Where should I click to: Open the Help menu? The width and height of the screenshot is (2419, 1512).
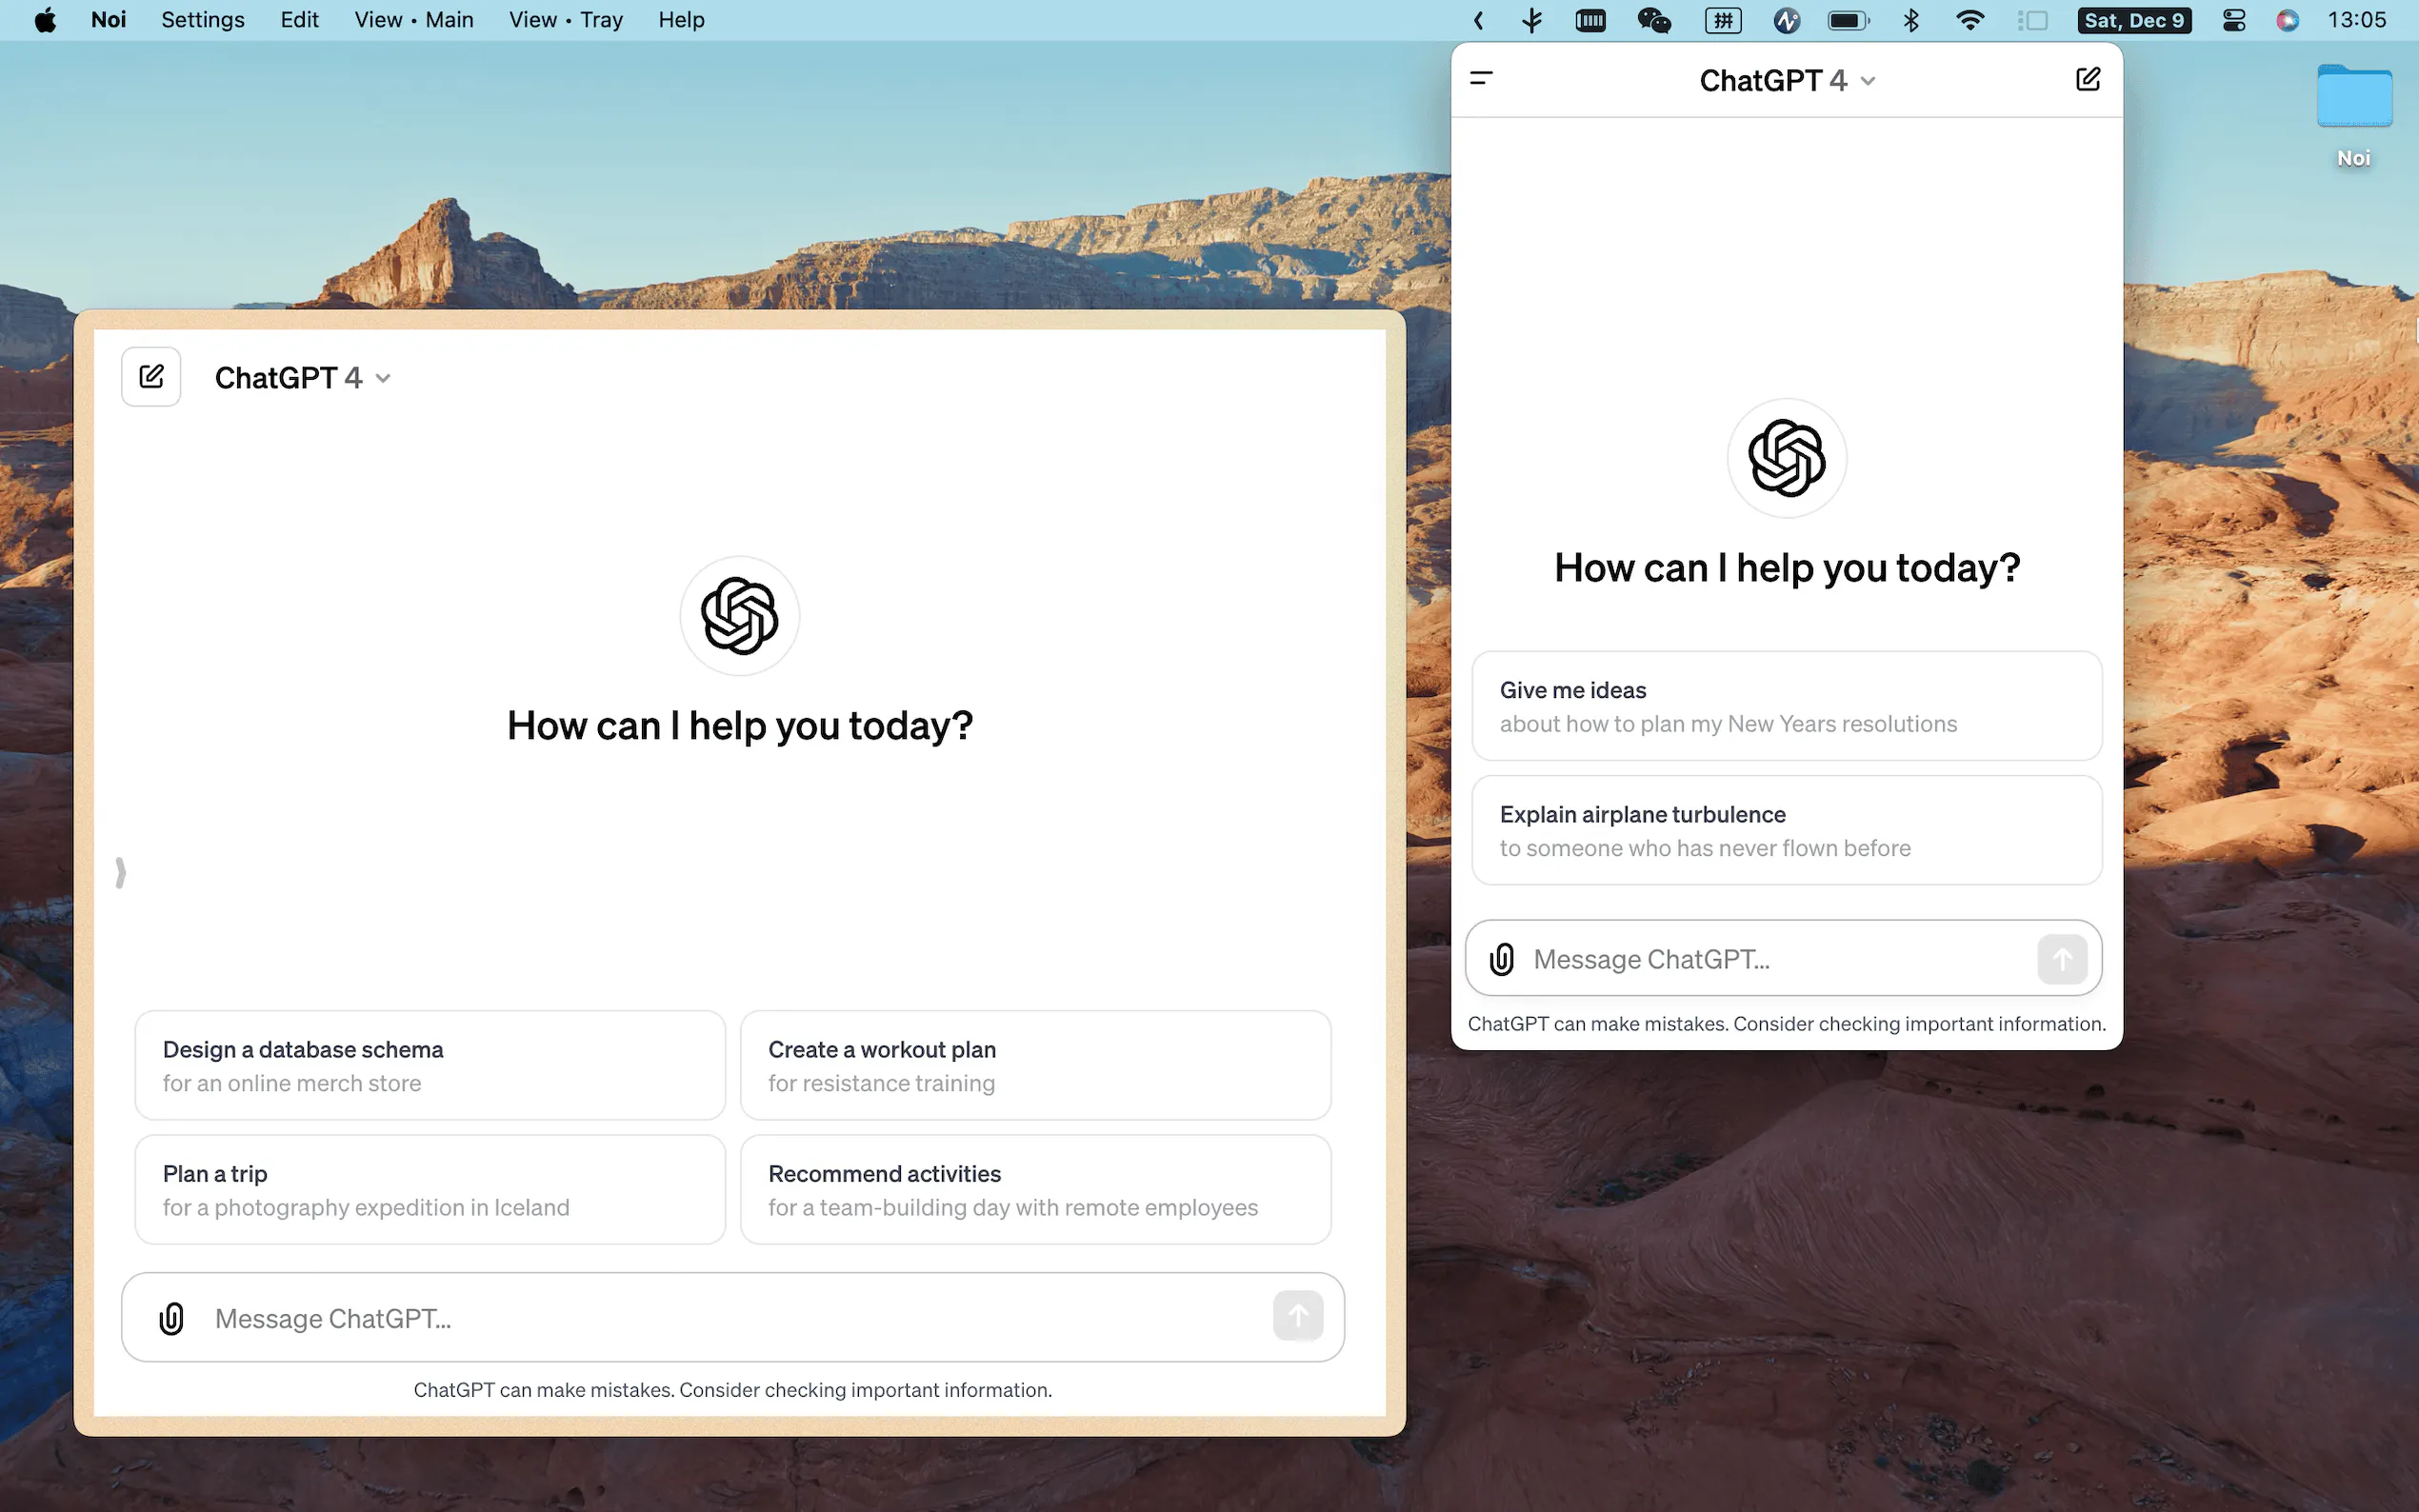tap(682, 20)
